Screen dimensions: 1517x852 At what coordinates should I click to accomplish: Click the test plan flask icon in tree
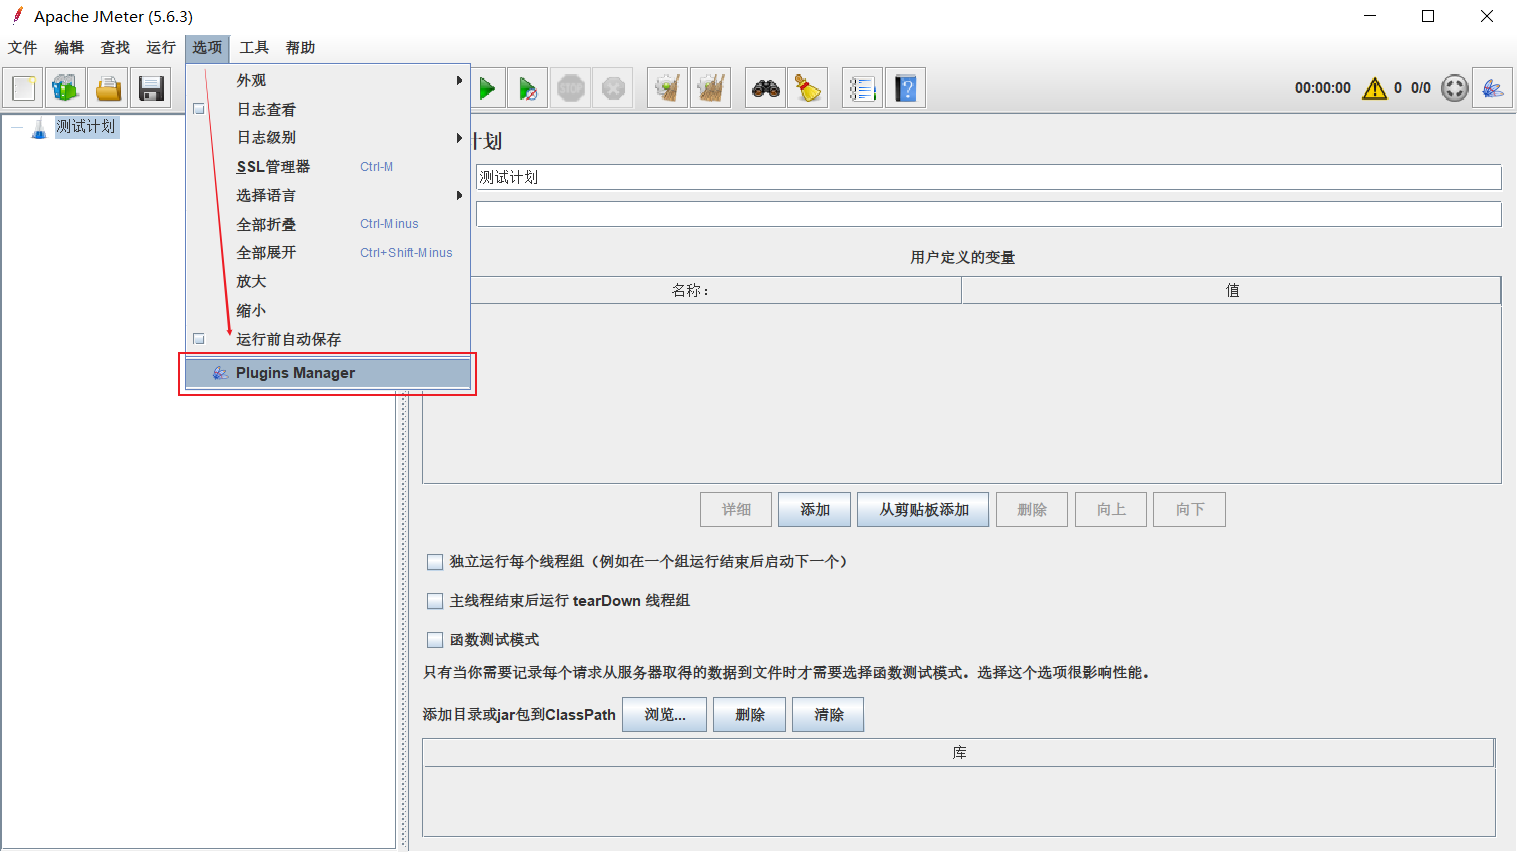click(39, 128)
